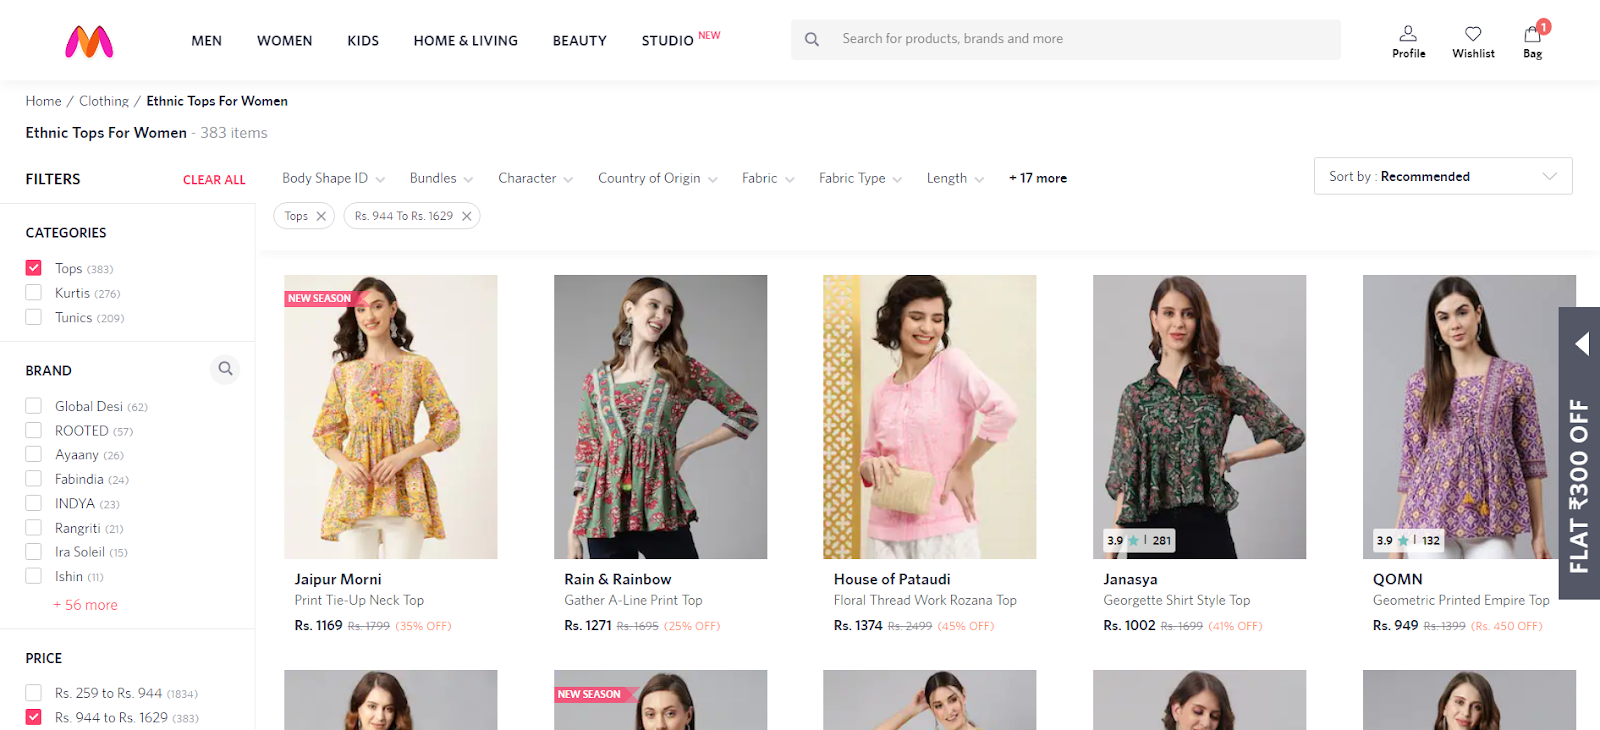Open the Myntra logo home page
This screenshot has width=1600, height=730.
point(89,41)
